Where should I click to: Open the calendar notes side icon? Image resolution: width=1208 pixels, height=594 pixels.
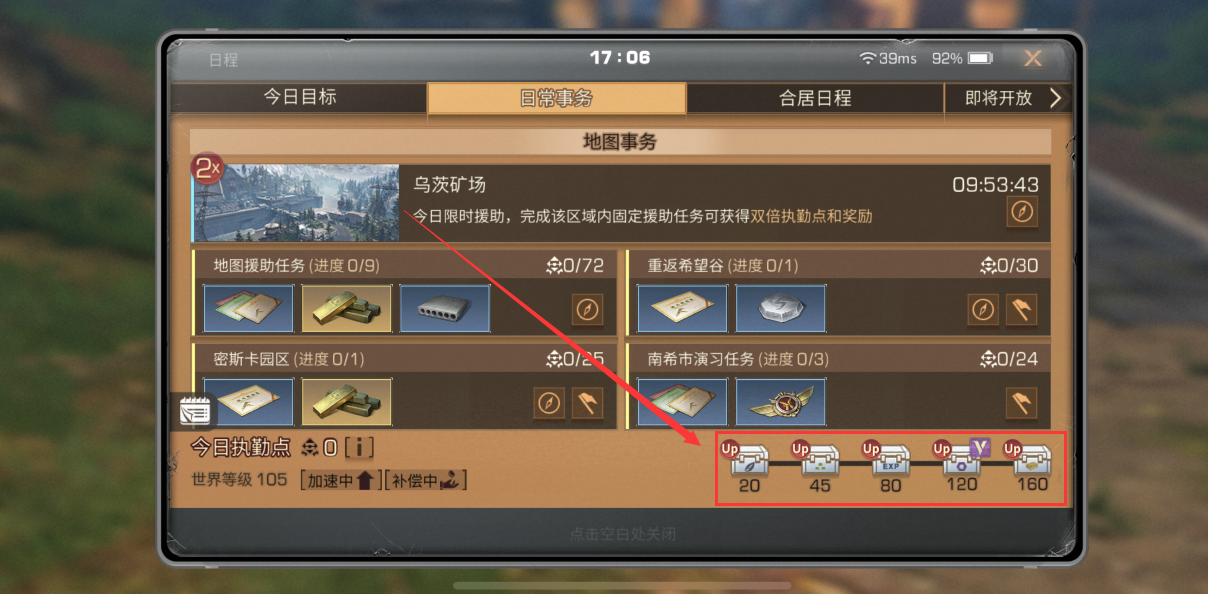[x=196, y=412]
